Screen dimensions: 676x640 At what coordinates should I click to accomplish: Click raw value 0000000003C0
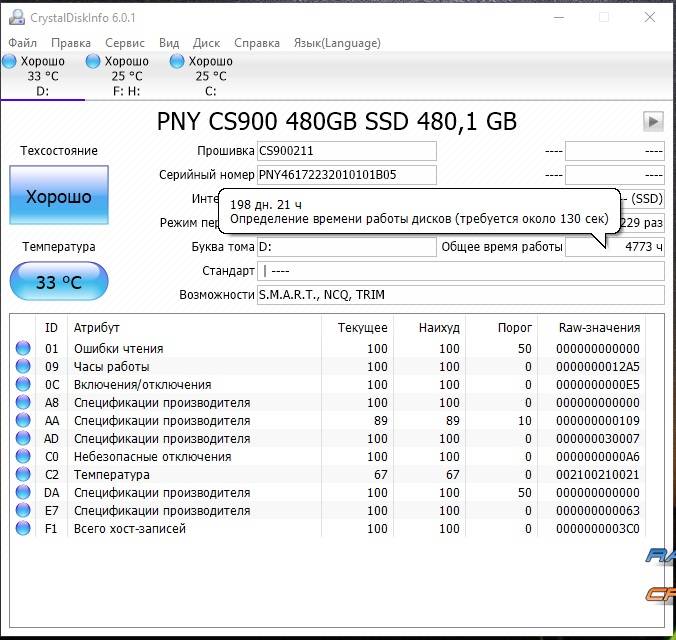click(x=598, y=528)
